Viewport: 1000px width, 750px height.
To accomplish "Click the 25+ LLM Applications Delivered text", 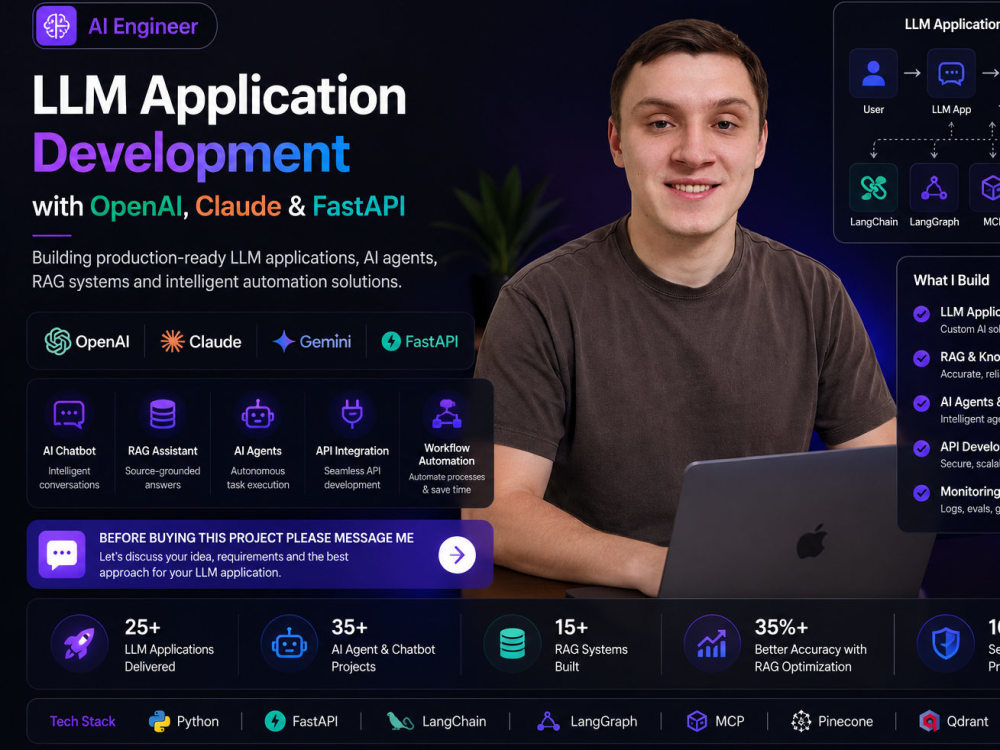I will click(x=169, y=645).
